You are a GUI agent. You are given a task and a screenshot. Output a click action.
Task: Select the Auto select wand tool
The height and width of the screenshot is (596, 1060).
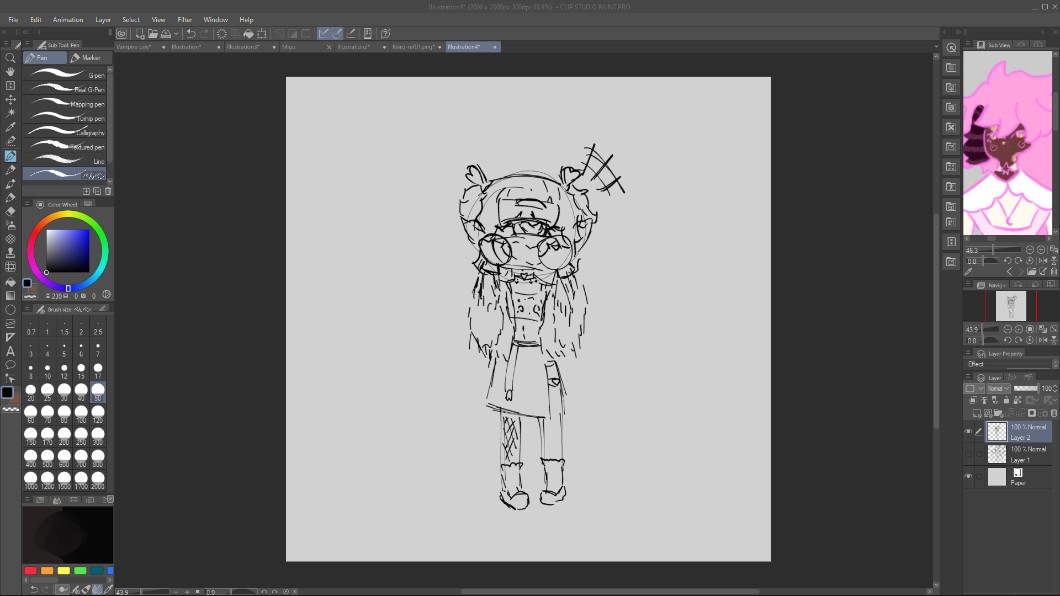(10, 114)
